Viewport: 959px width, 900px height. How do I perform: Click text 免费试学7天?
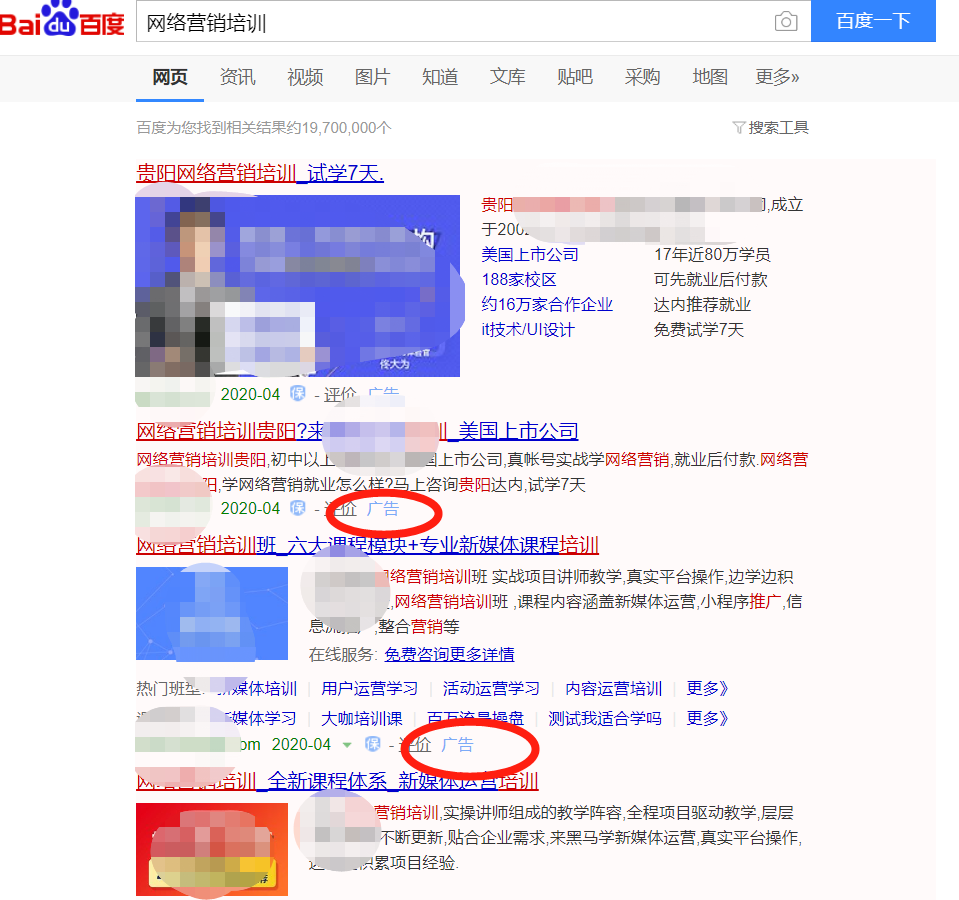click(698, 330)
